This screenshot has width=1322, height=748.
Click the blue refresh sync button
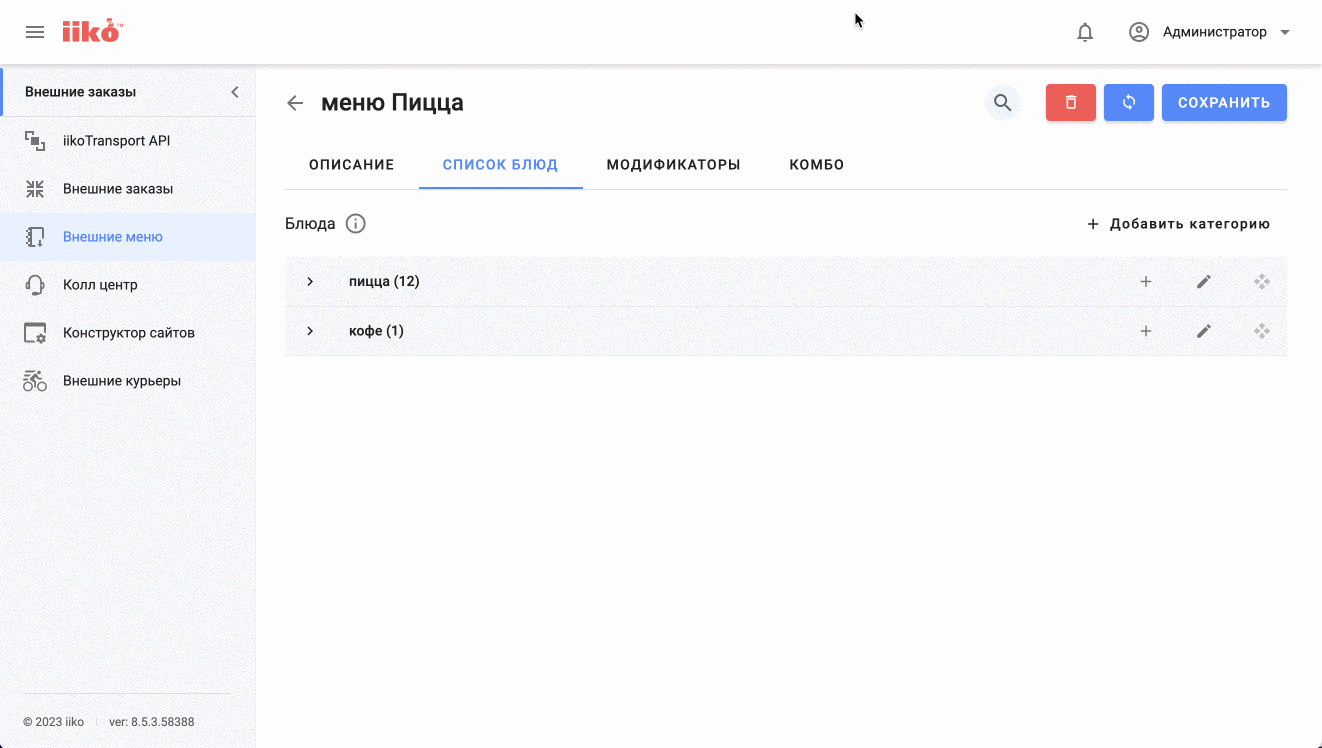coord(1129,103)
